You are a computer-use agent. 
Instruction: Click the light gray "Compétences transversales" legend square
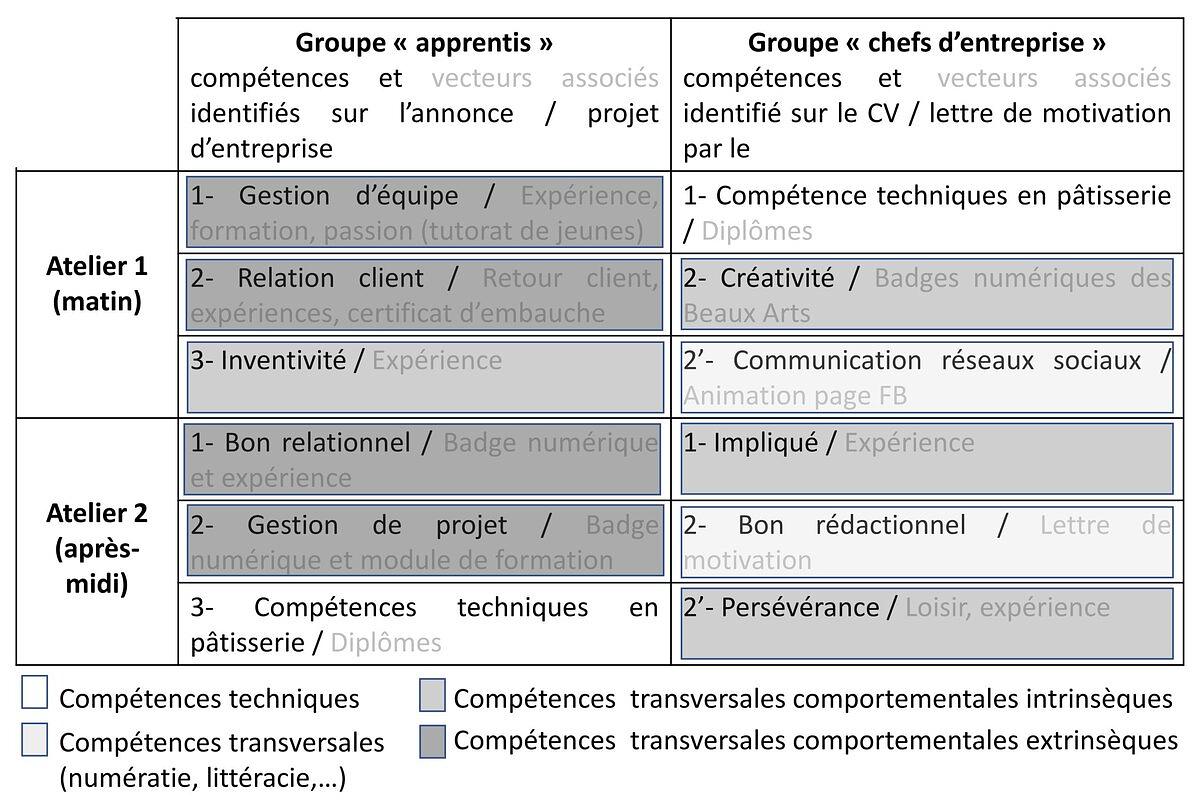click(x=35, y=739)
